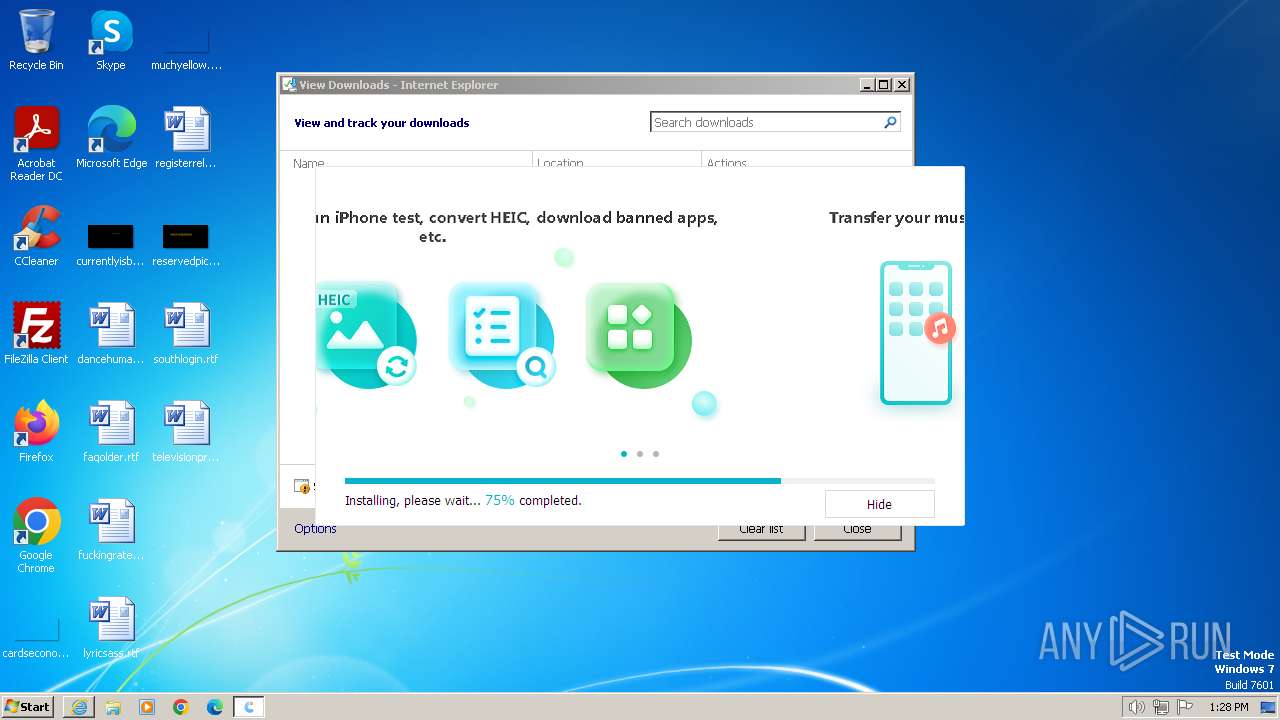
Task: Click search magnifier in downloads window
Action: click(890, 122)
